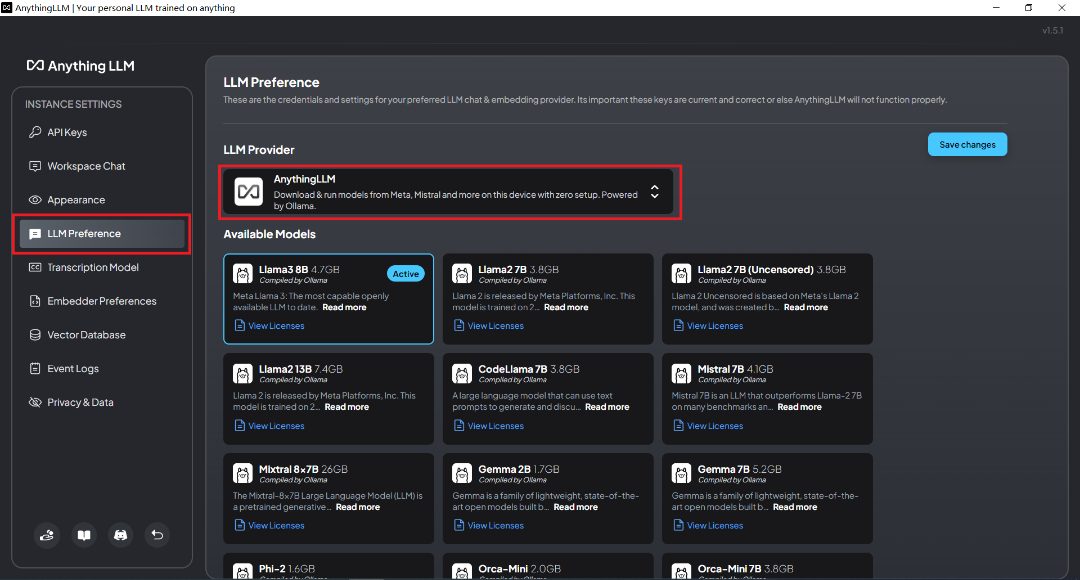Click the Llama3 8B llama avatar

click(x=242, y=273)
